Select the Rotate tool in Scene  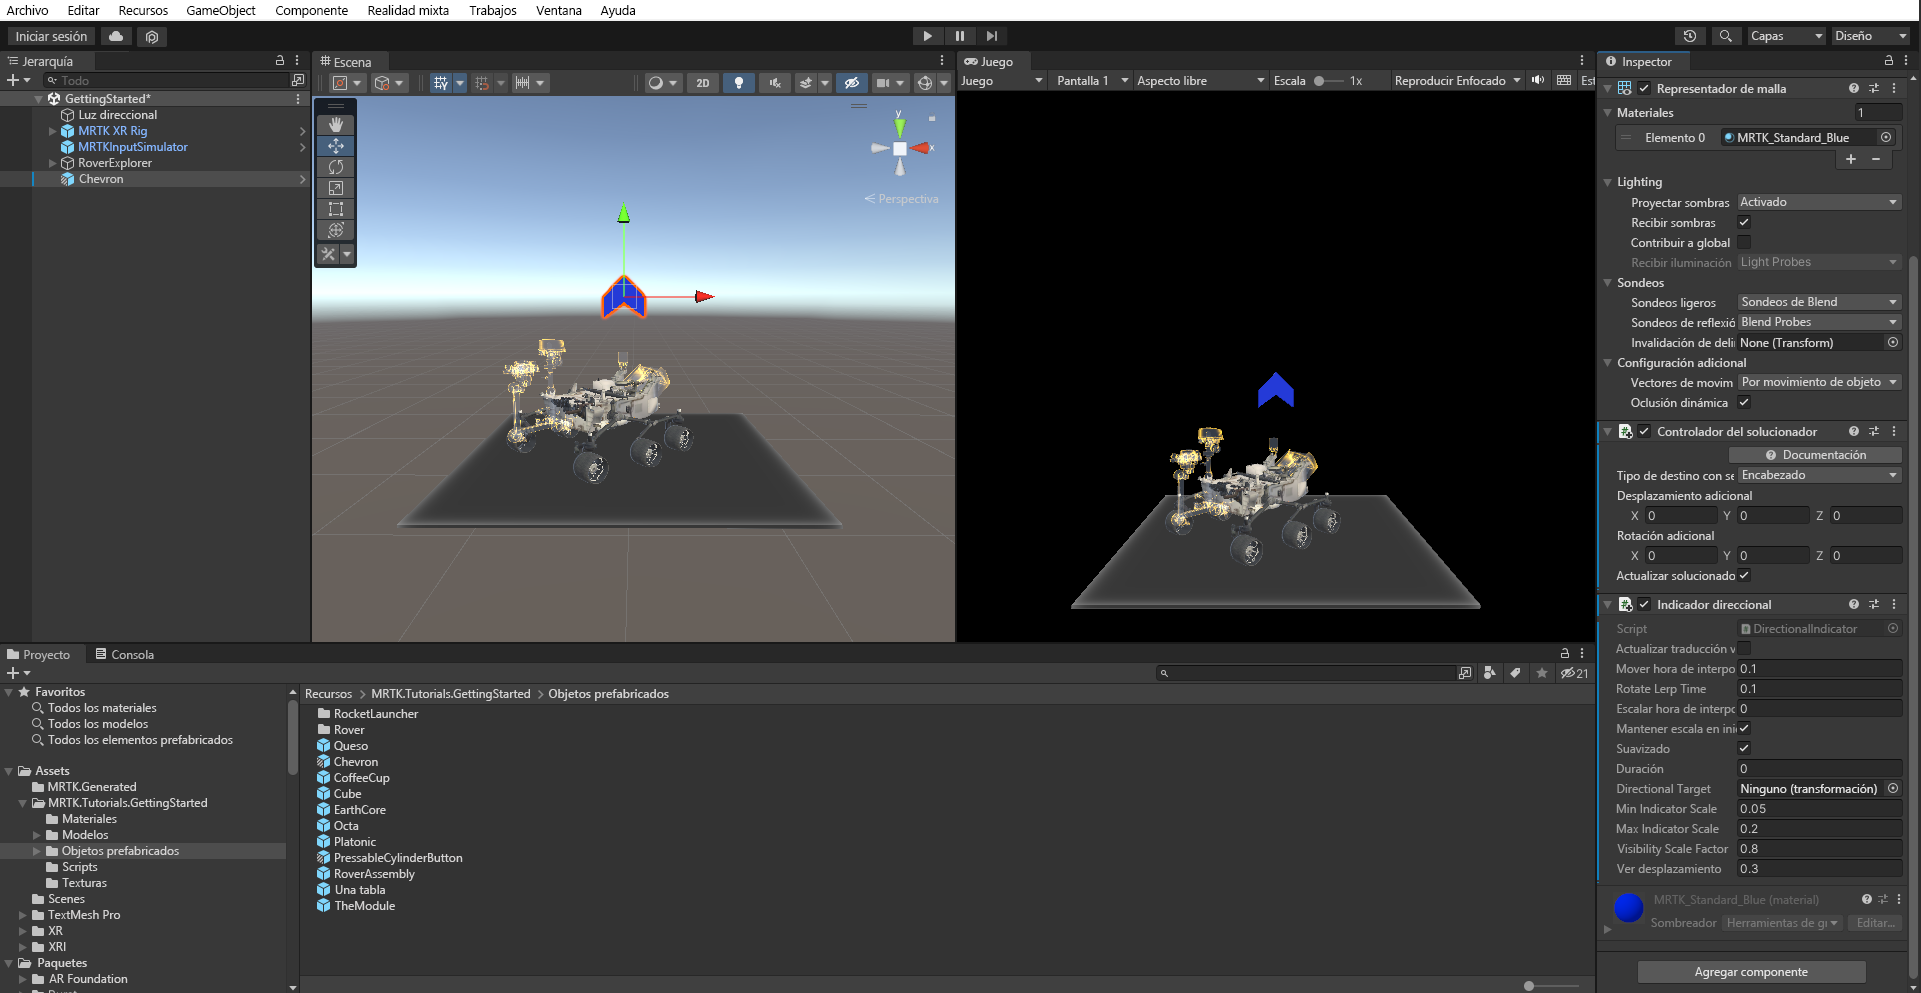[x=336, y=167]
